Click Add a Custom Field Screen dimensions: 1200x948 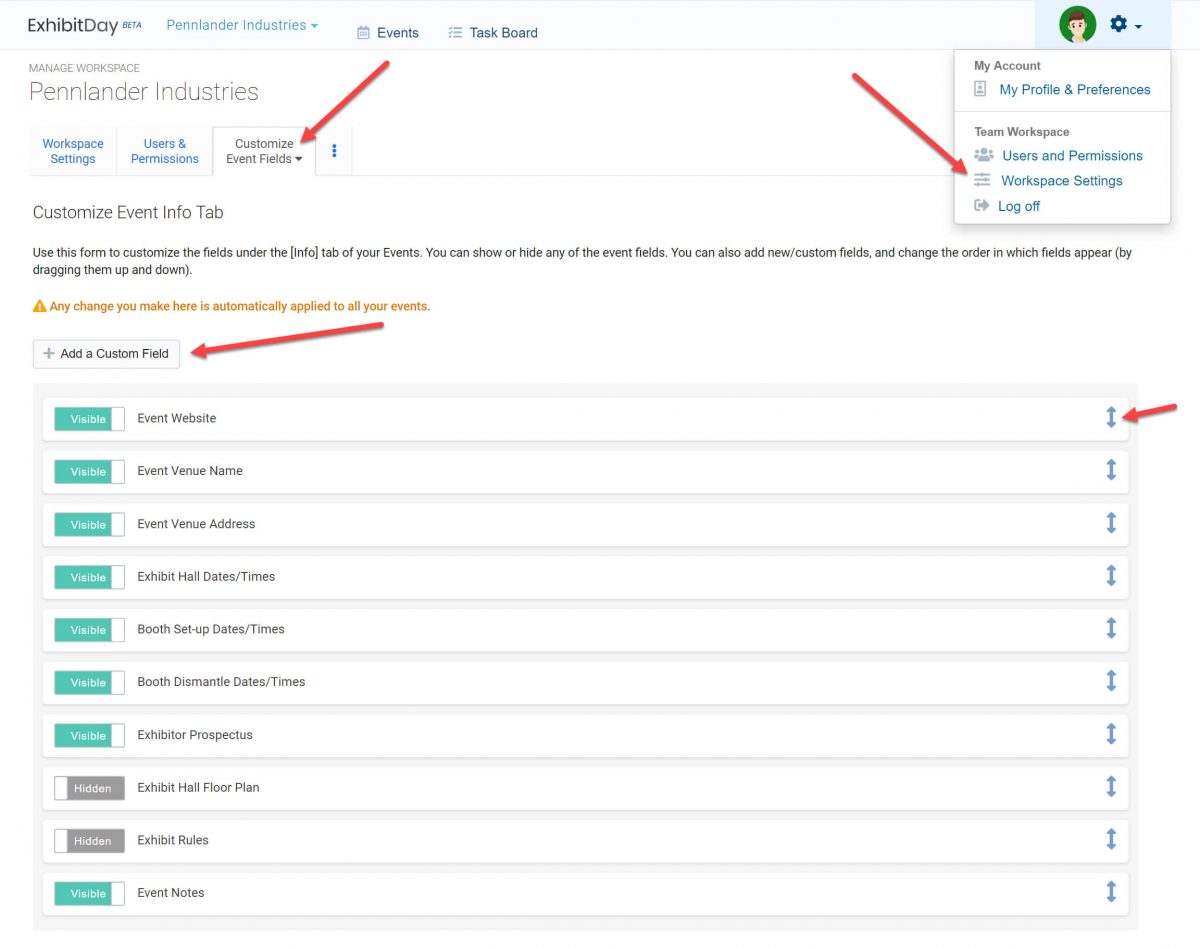(x=106, y=354)
